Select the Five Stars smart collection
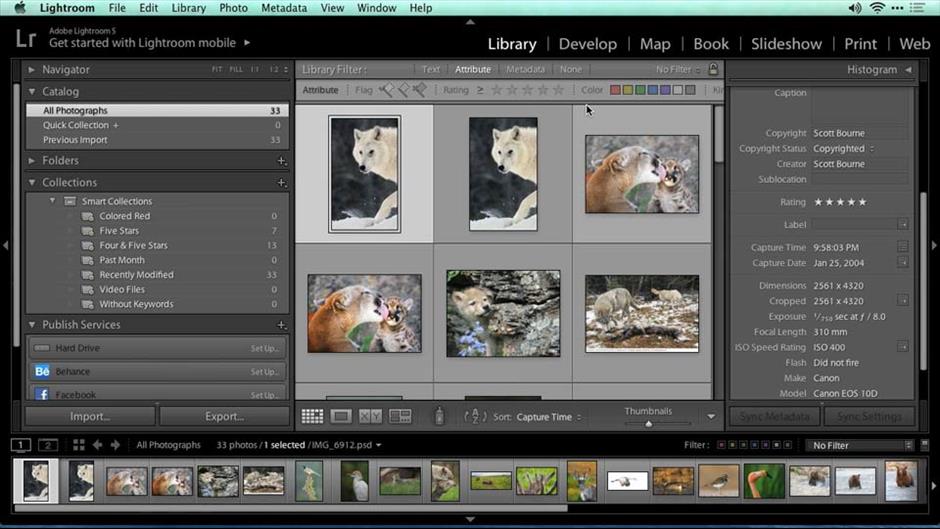The height and width of the screenshot is (529, 940). click(x=119, y=231)
